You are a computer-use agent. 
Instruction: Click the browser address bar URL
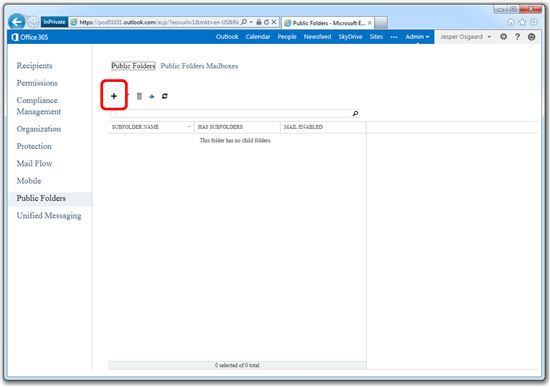click(159, 22)
